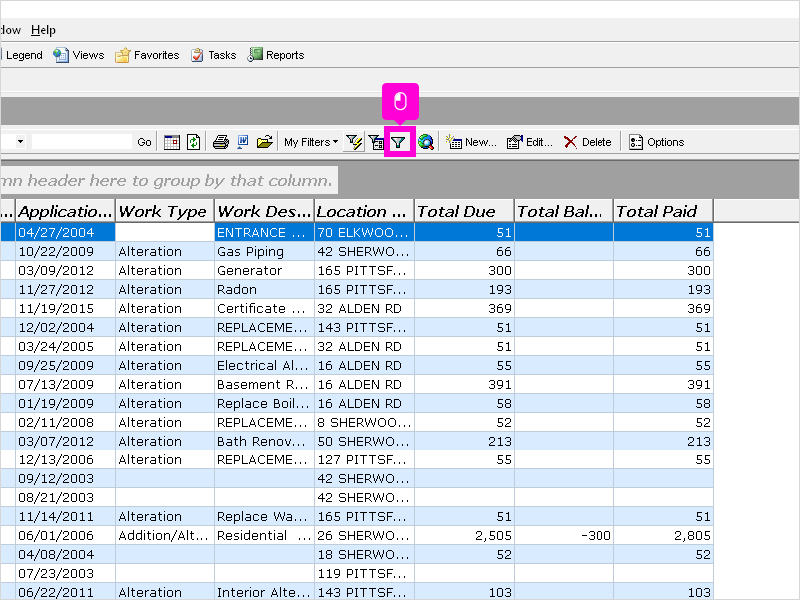Select the Basement R... cell

point(264,384)
